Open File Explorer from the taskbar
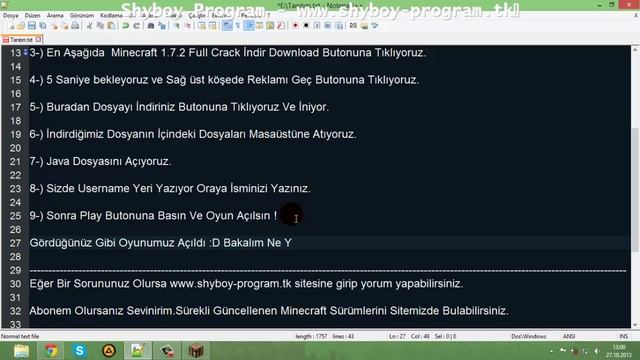This screenshot has height=360, width=640. [x=21, y=351]
